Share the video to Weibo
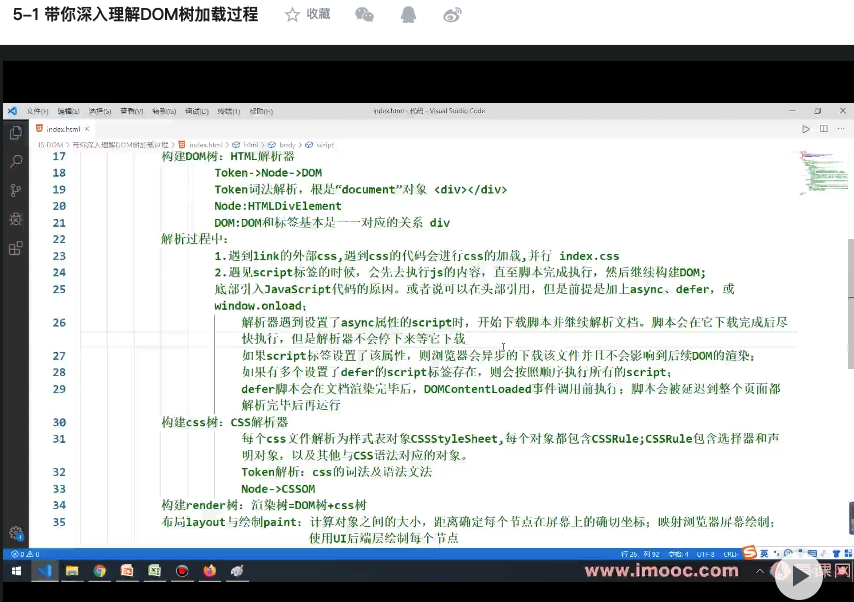 click(450, 15)
